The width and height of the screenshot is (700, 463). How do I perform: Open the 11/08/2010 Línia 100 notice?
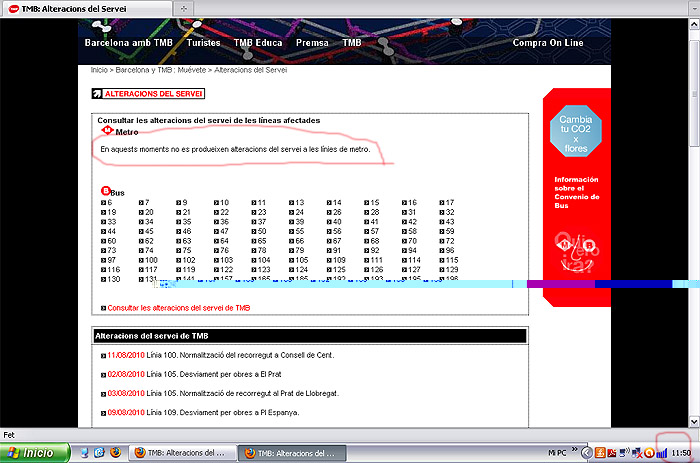point(221,355)
